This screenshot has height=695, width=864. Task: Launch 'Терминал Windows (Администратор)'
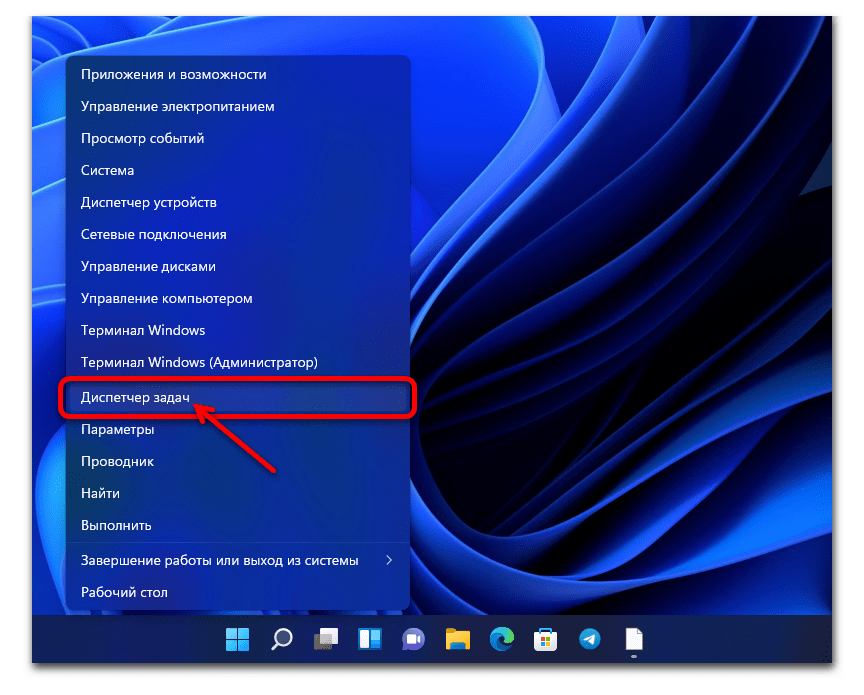click(238, 362)
